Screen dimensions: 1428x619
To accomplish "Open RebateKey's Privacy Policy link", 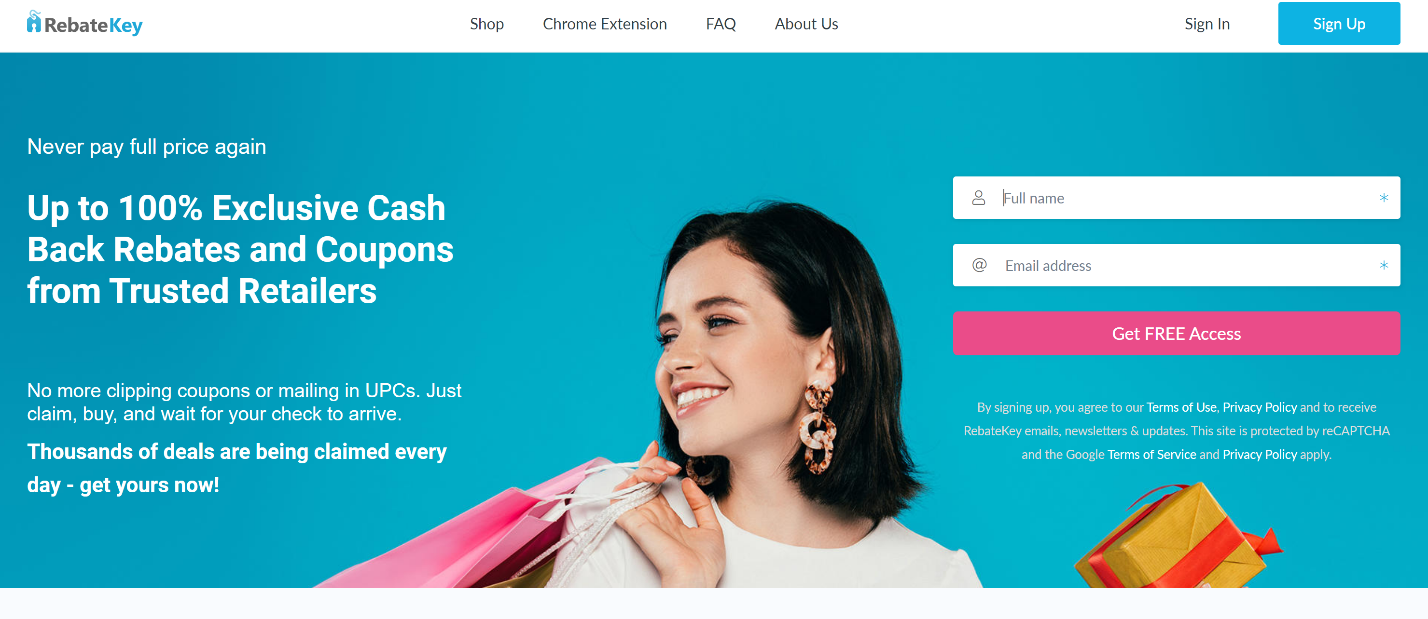I will coord(1259,407).
